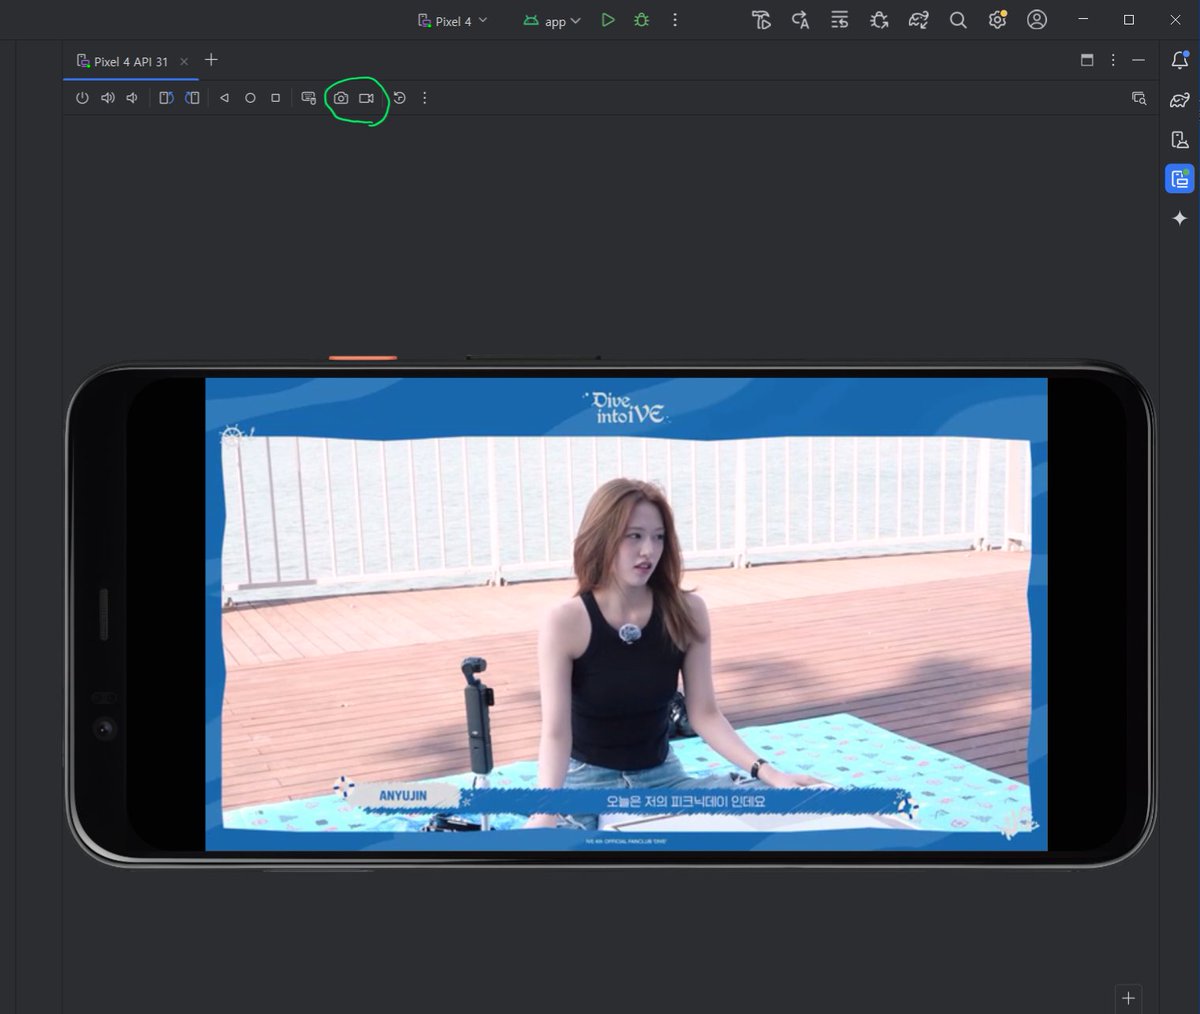Toggle hardware input keyboard-mouse icon
The image size is (1200, 1014).
click(x=309, y=98)
